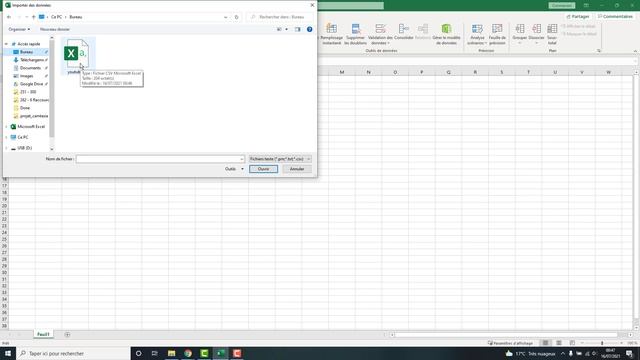The height and width of the screenshot is (360, 640).
Task: Click Ce PC in the address breadcrumb
Action: click(56, 17)
